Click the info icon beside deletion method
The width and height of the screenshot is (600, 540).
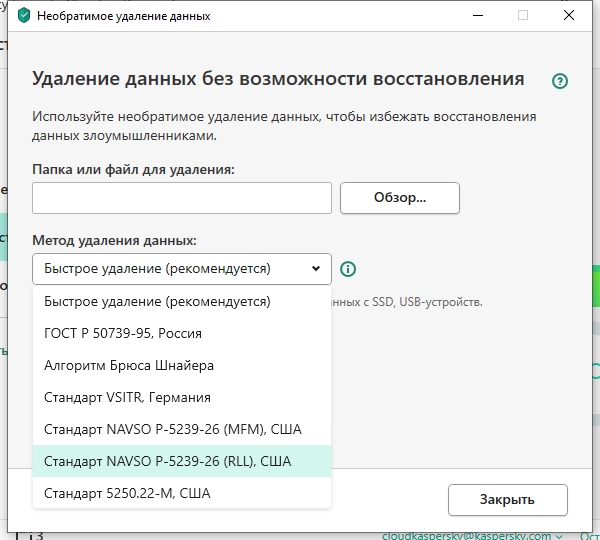tap(347, 269)
